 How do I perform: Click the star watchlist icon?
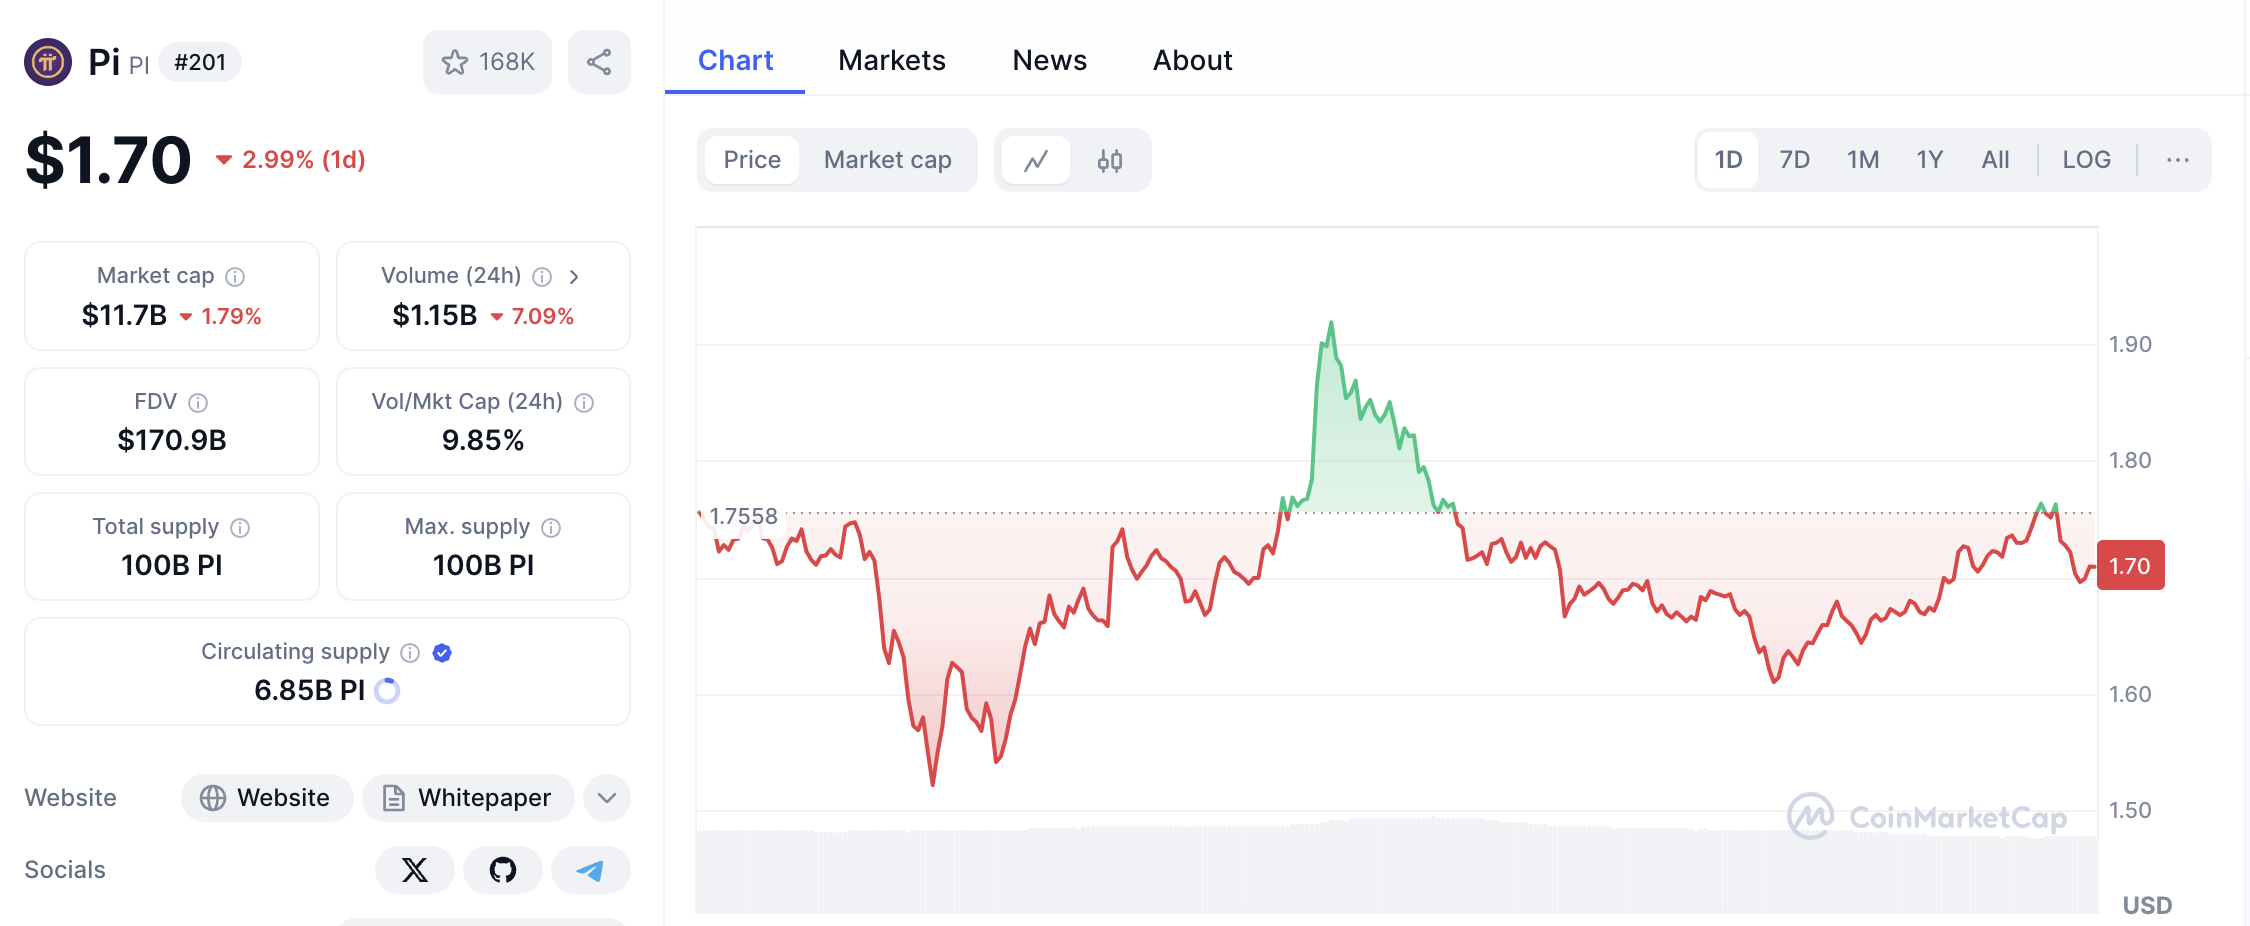pos(456,62)
